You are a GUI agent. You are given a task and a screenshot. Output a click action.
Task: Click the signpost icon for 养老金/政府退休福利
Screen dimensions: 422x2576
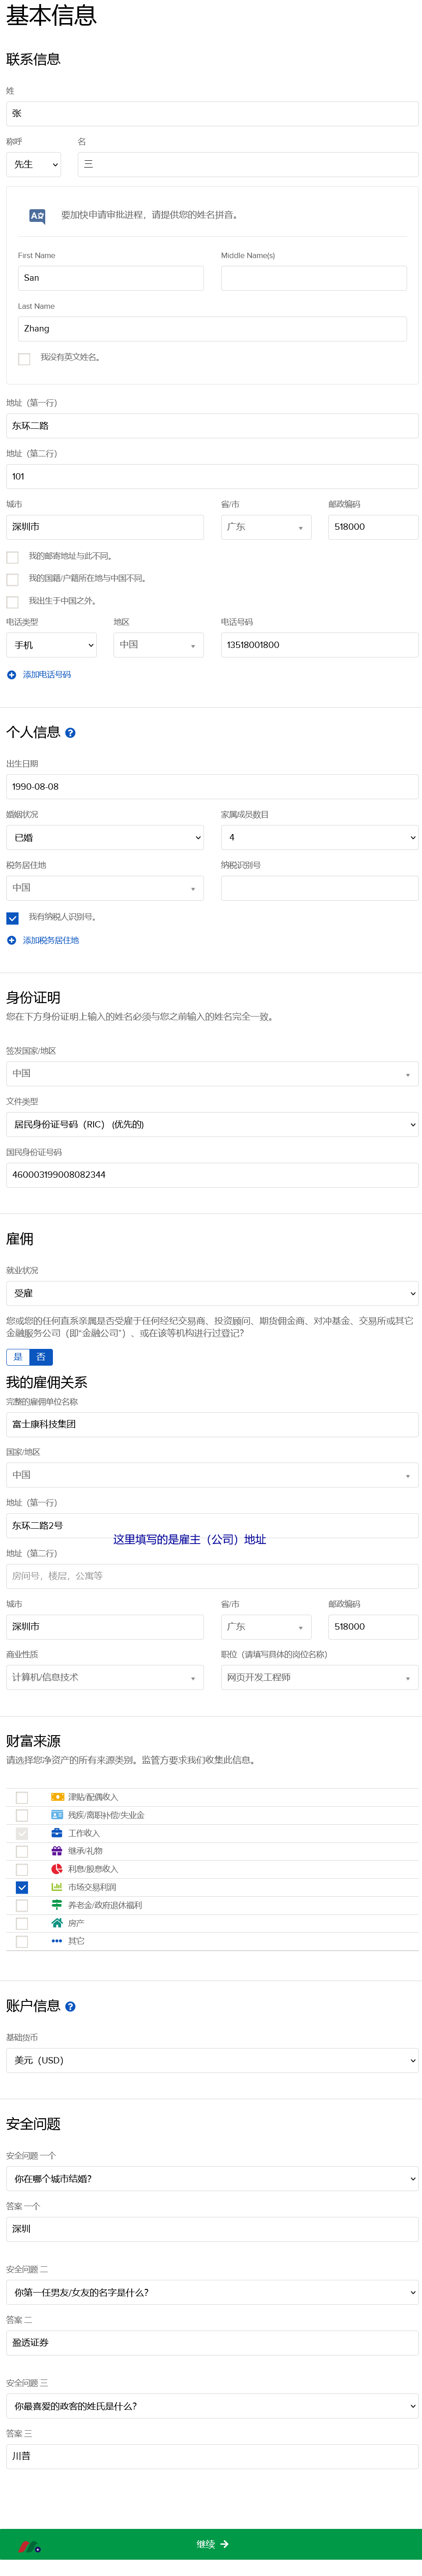click(x=57, y=1905)
